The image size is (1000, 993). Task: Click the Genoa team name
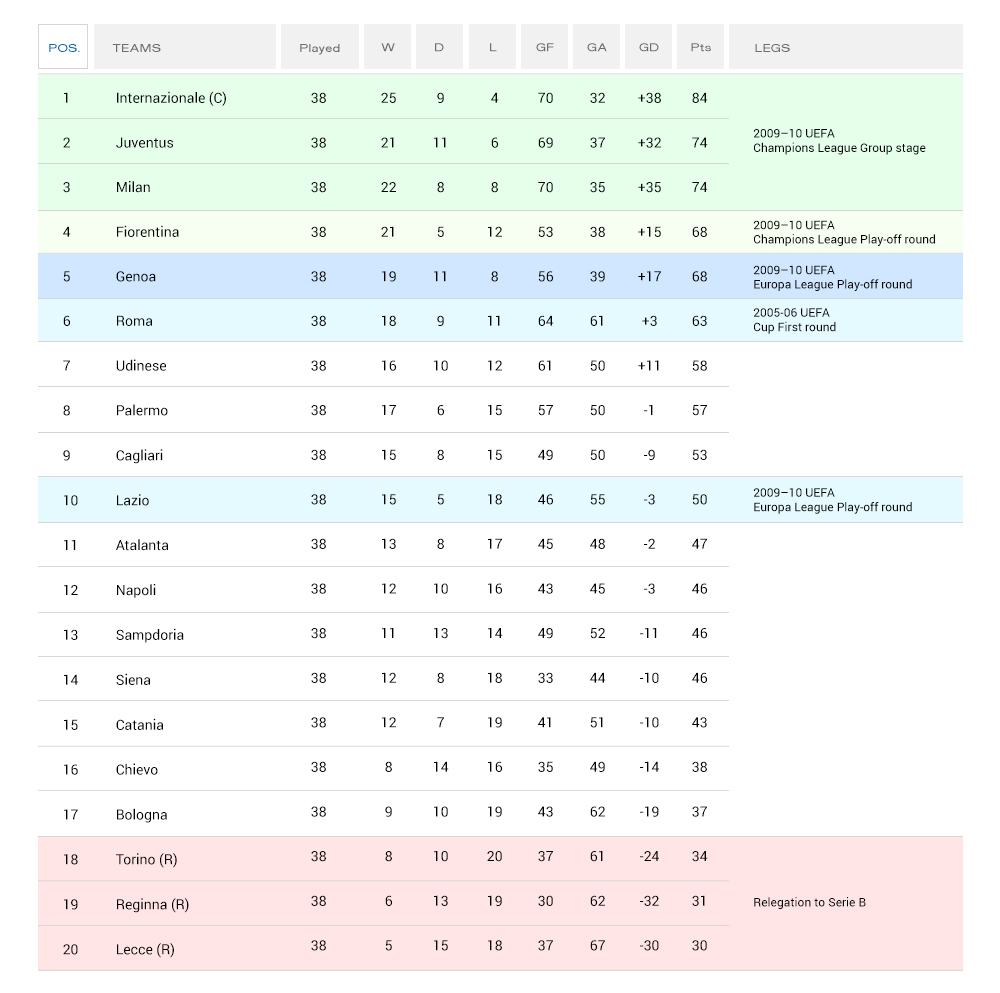[135, 276]
